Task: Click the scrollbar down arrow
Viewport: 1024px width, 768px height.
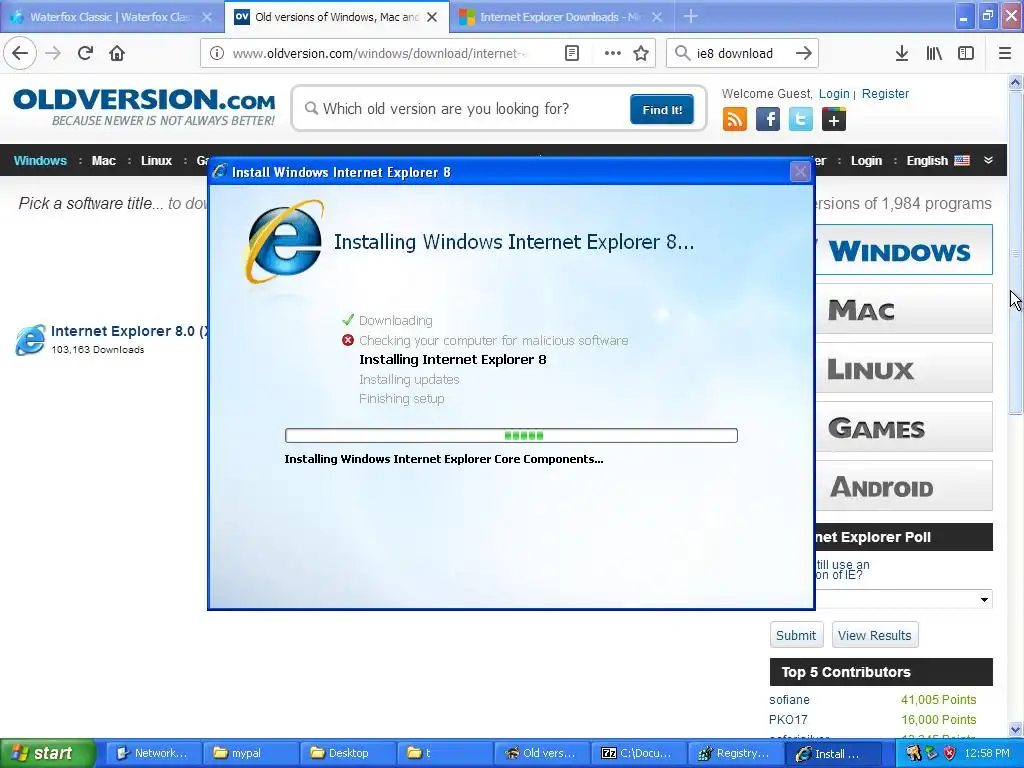Action: click(1015, 729)
